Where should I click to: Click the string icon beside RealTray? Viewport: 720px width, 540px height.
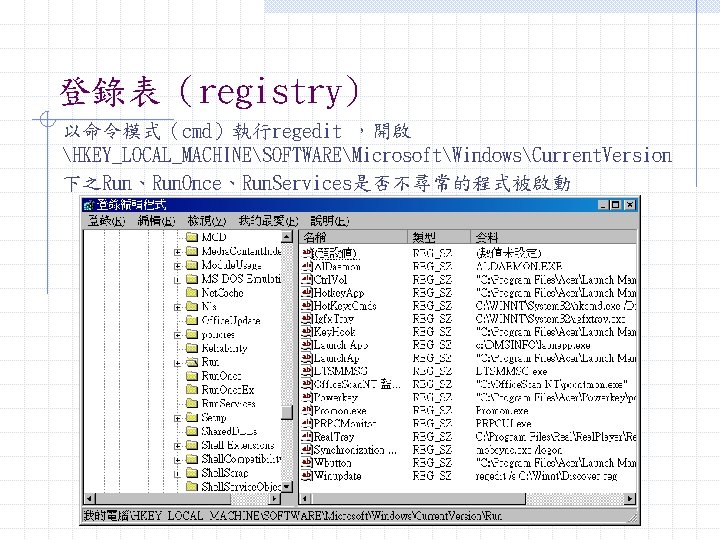tap(307, 436)
